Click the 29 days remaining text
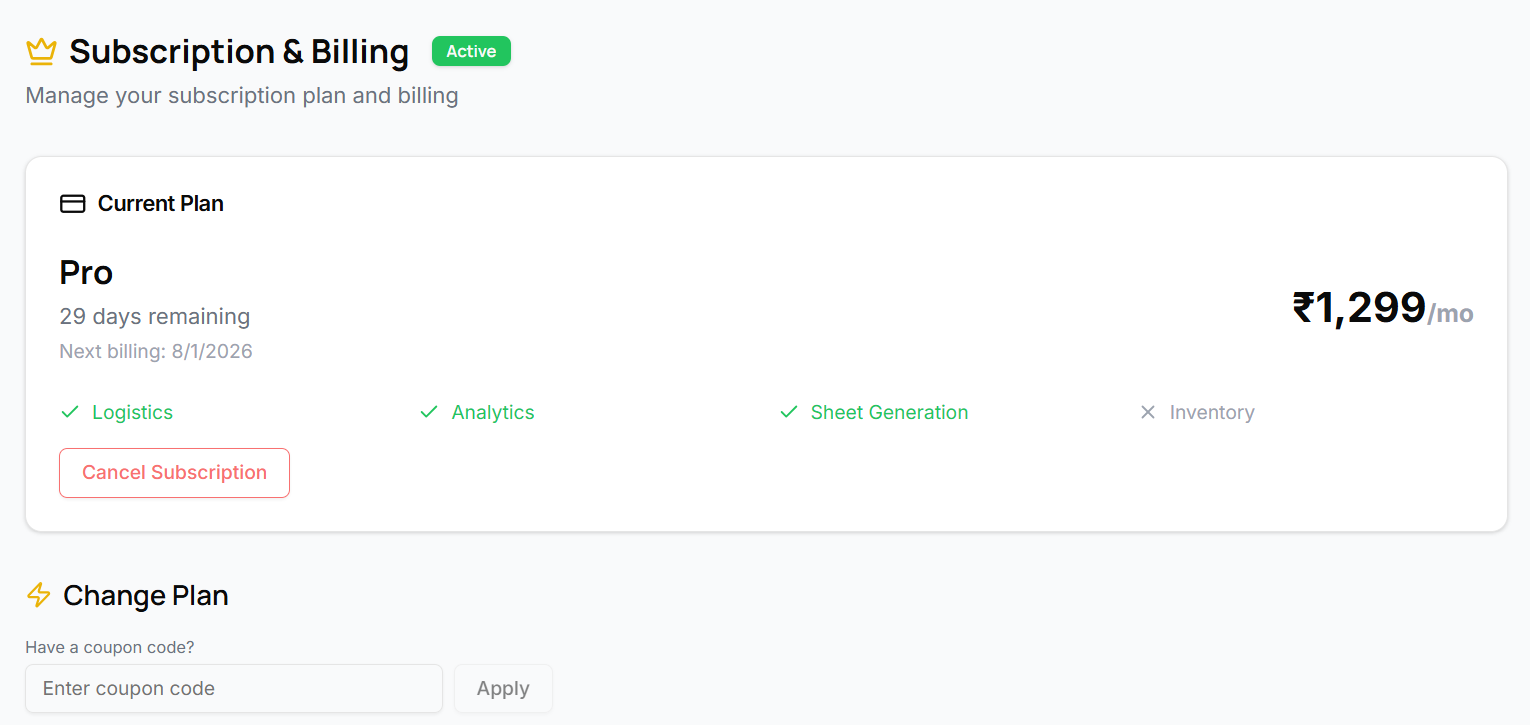Viewport: 1530px width, 725px height. point(155,316)
